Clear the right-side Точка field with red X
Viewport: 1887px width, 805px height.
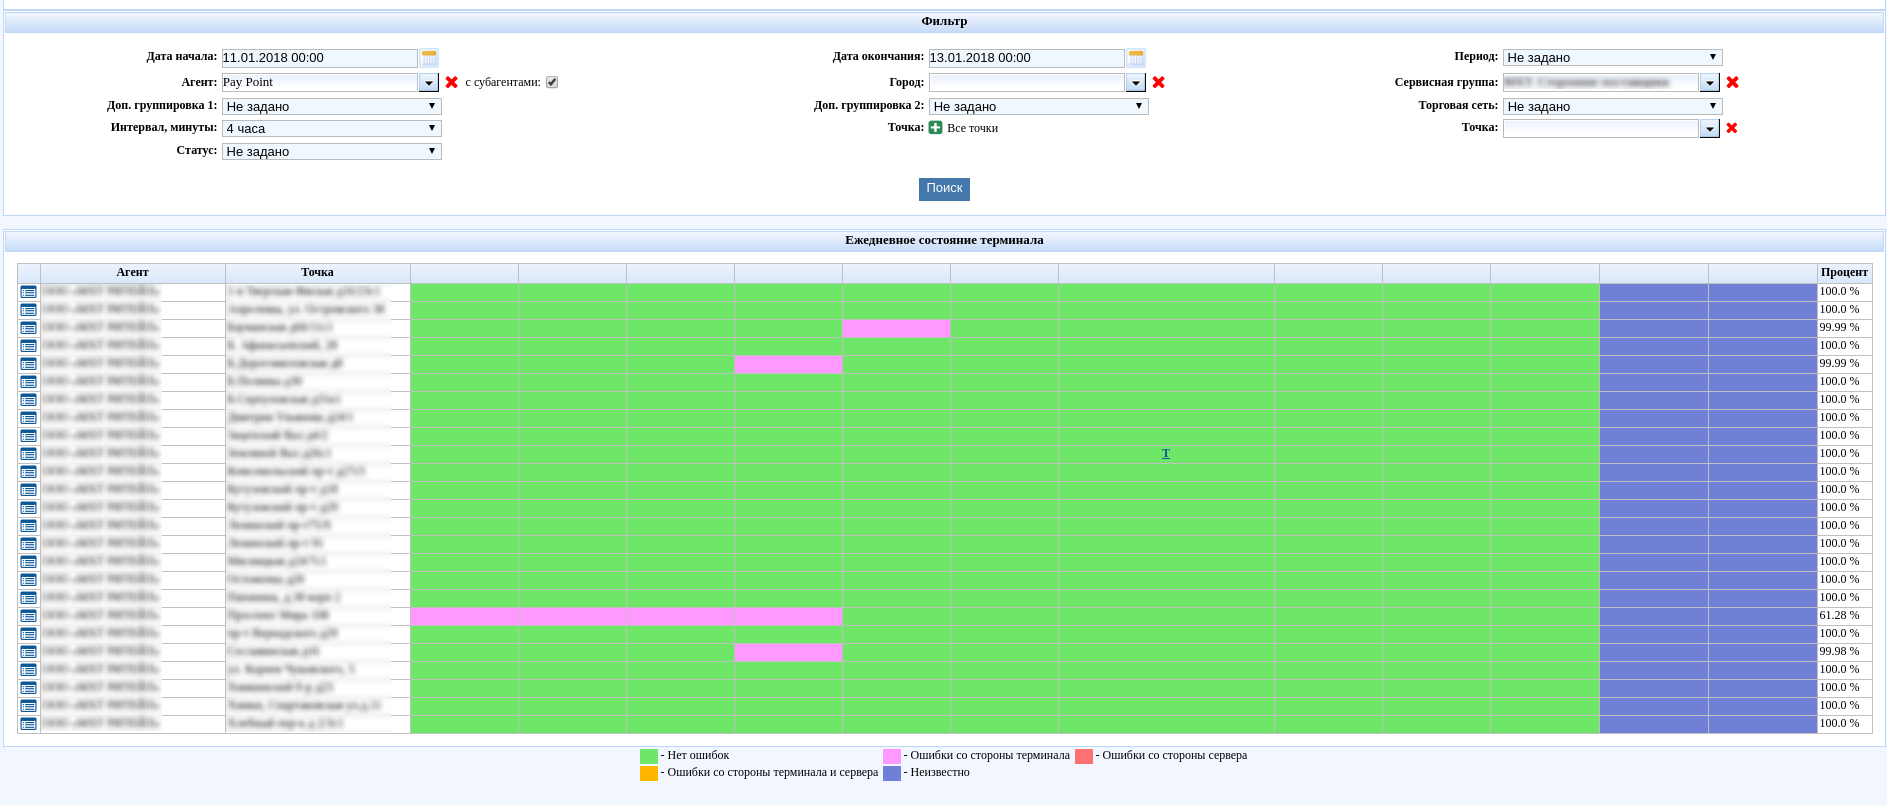coord(1732,128)
